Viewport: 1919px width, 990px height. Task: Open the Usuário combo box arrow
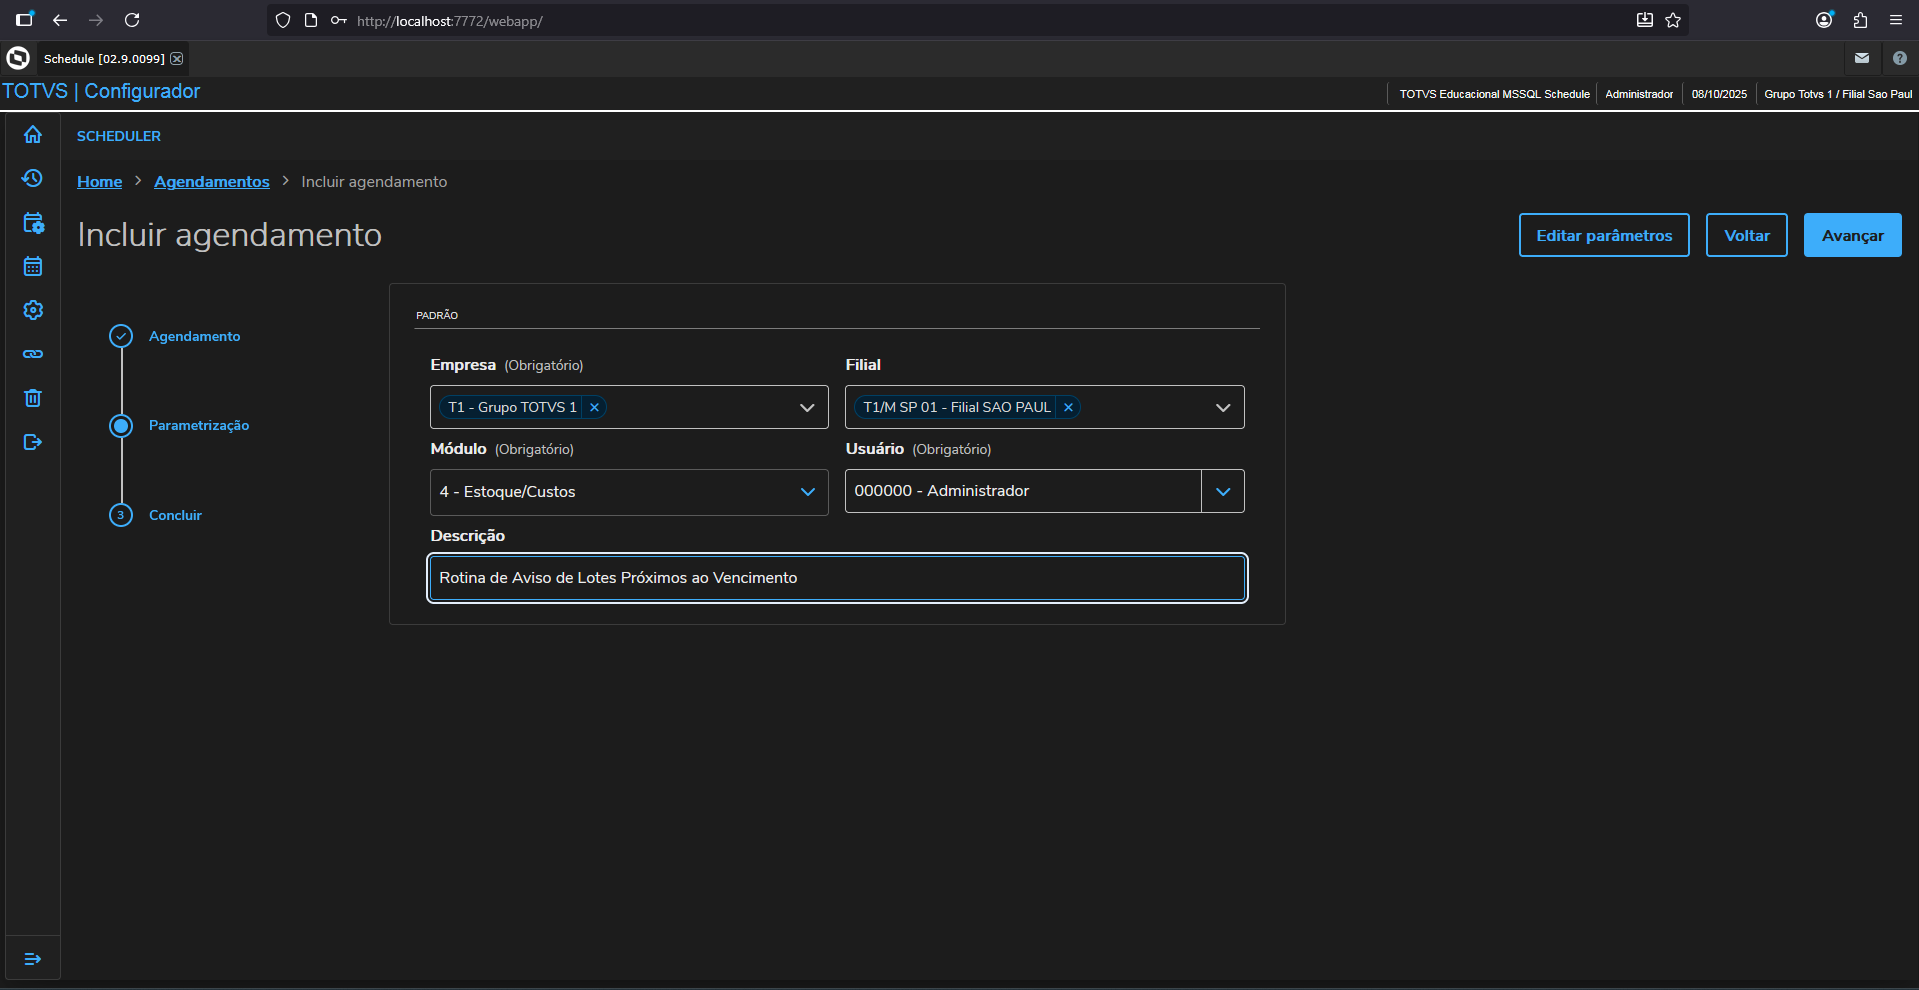pyautogui.click(x=1222, y=491)
